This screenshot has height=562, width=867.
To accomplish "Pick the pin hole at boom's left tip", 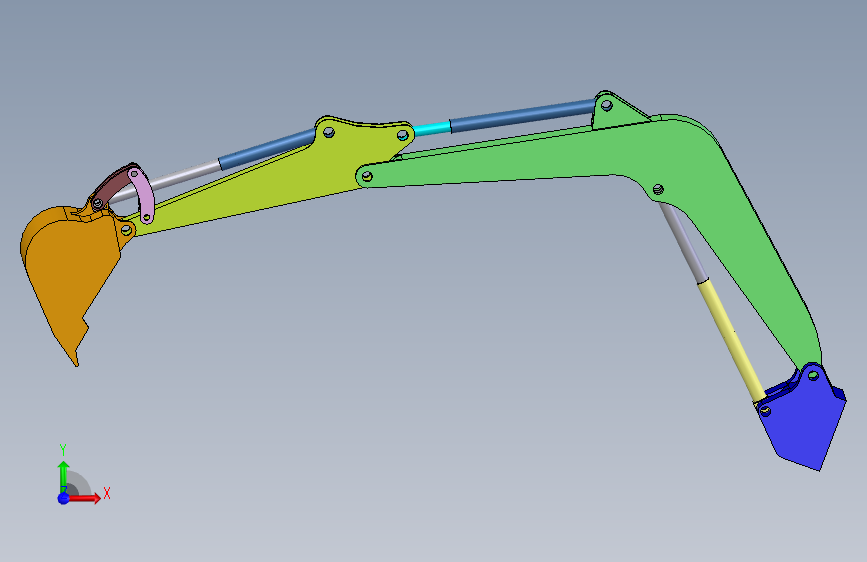I will [367, 177].
